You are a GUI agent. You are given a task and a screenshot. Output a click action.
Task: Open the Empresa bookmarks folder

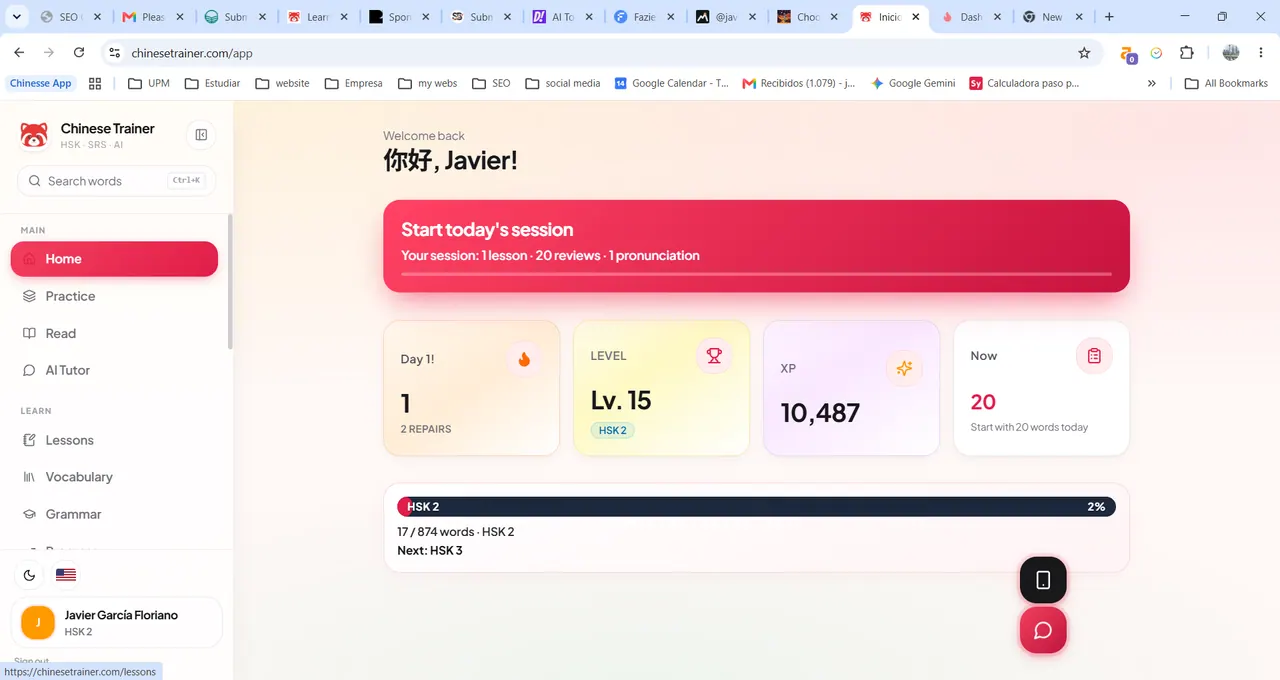coord(354,83)
